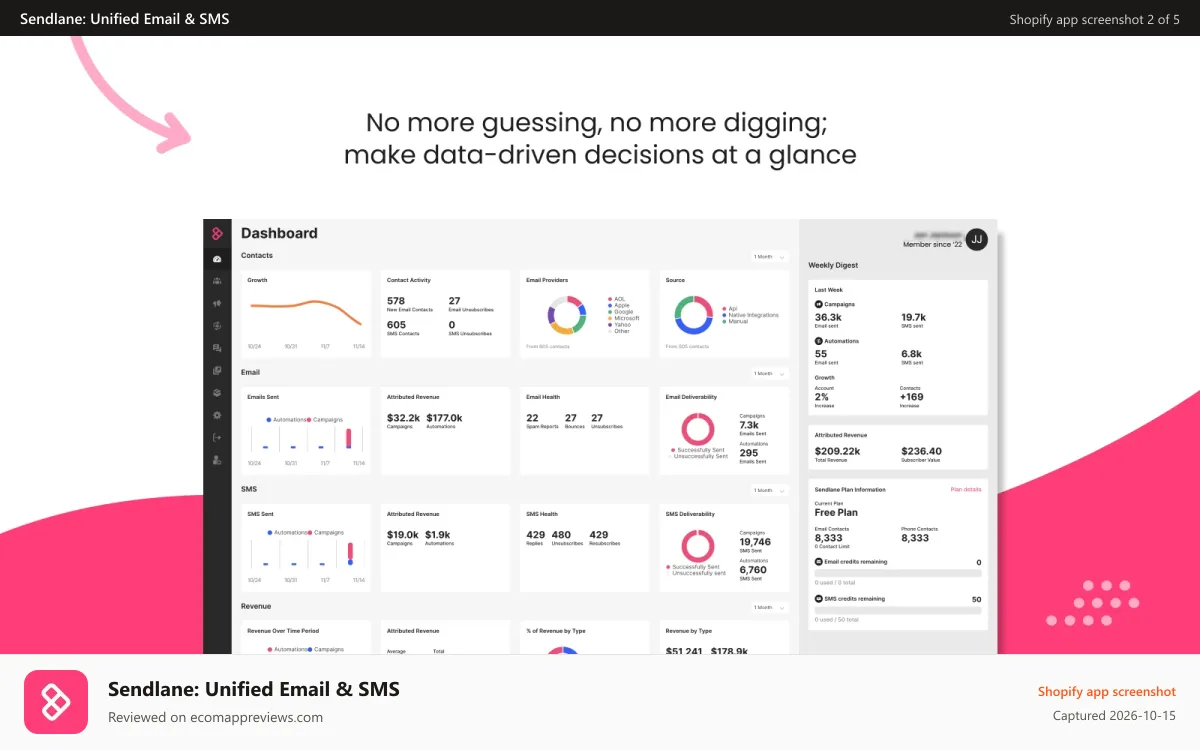Click the 19.7k SMS sent value
The height and width of the screenshot is (750, 1200).
point(913,317)
